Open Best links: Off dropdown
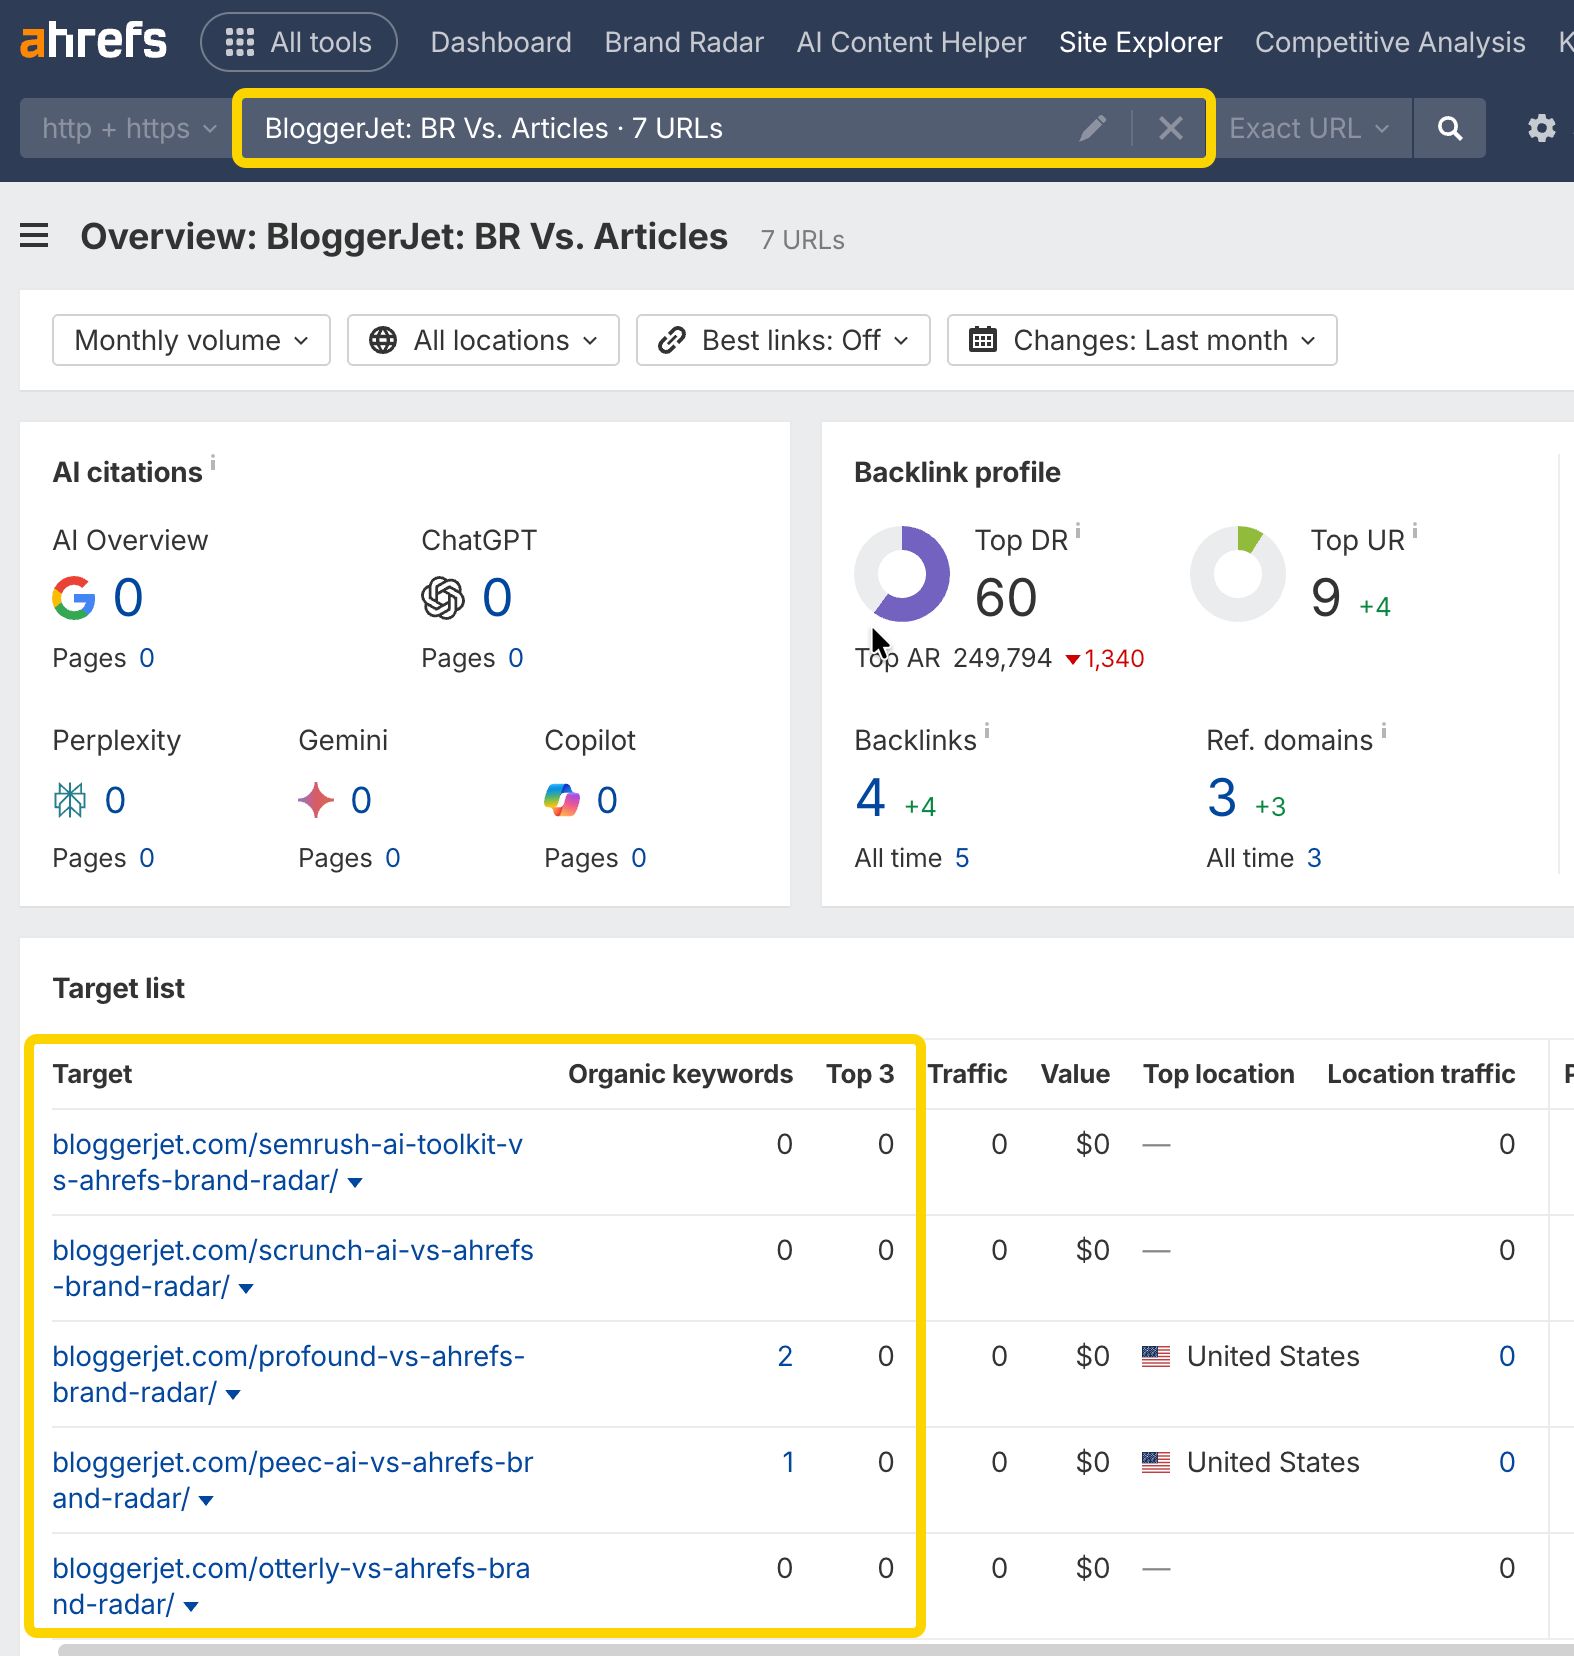The width and height of the screenshot is (1574, 1656). pos(783,341)
